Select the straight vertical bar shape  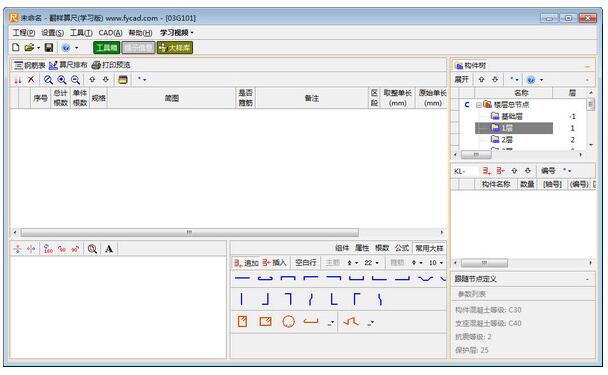click(x=242, y=299)
